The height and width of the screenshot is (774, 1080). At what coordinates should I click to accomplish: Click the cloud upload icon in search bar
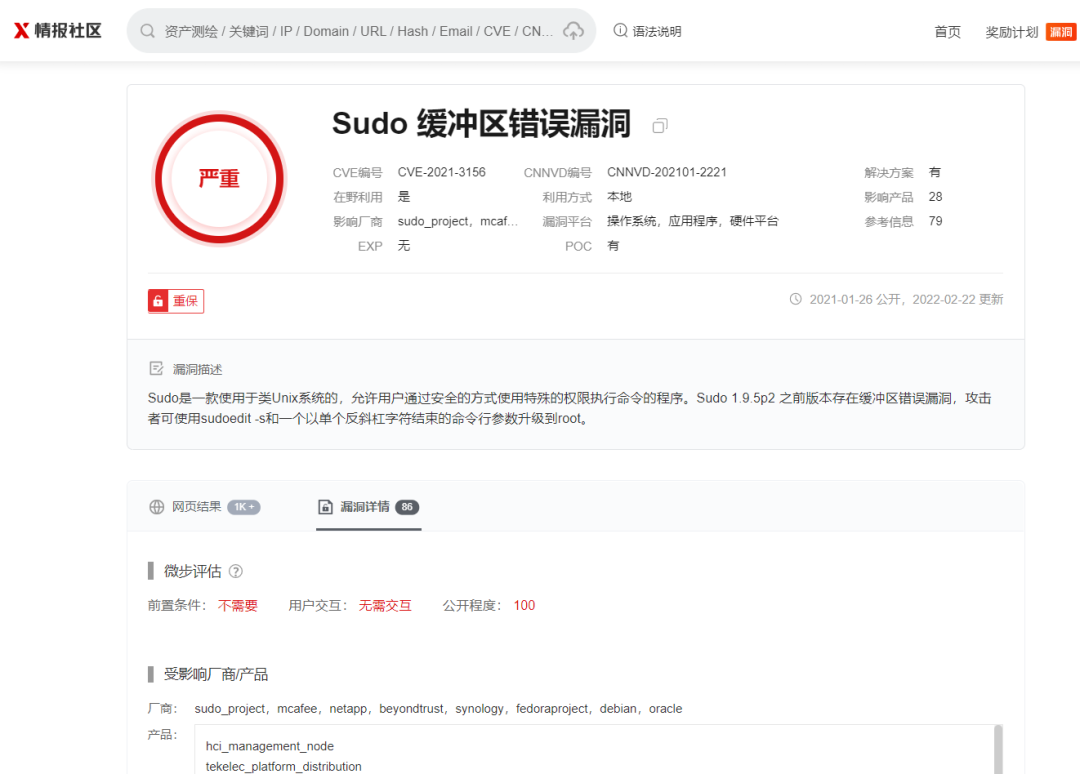[573, 31]
